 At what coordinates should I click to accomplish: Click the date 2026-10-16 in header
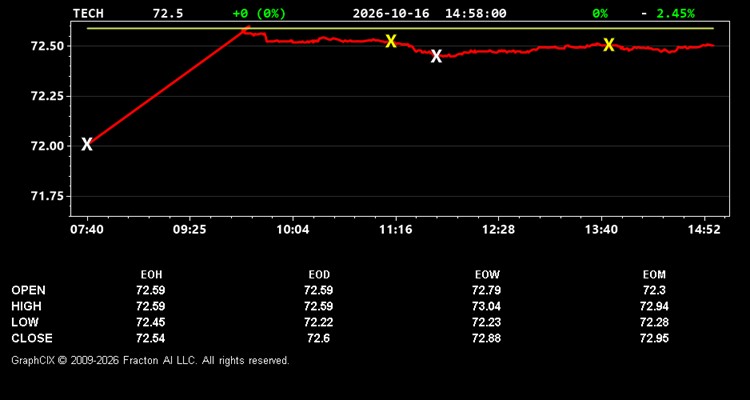tap(391, 13)
